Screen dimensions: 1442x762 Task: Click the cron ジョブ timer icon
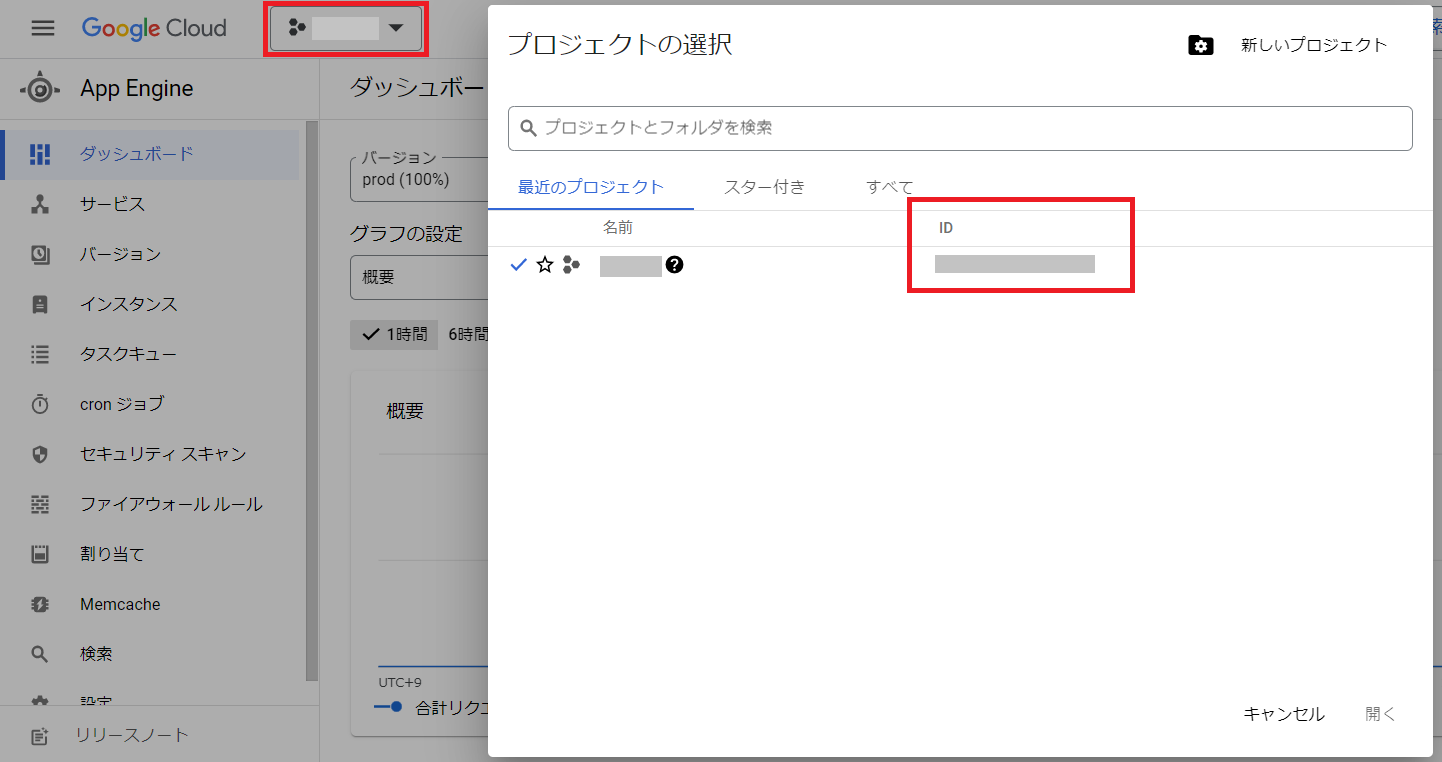(x=40, y=404)
